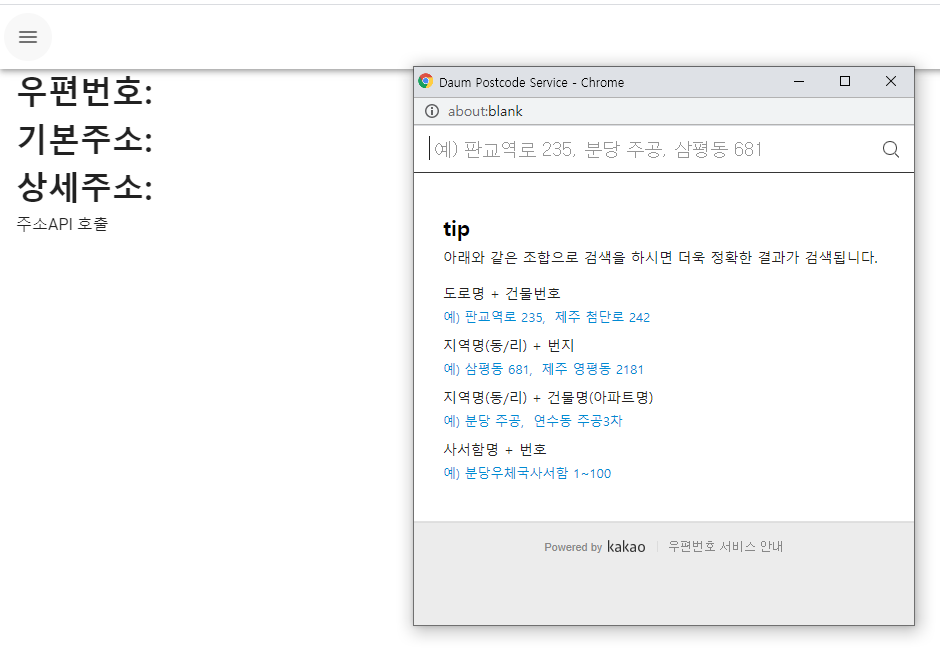Select example link 삼평동 681
Image resolution: width=940 pixels, height=652 pixels.
[x=498, y=369]
